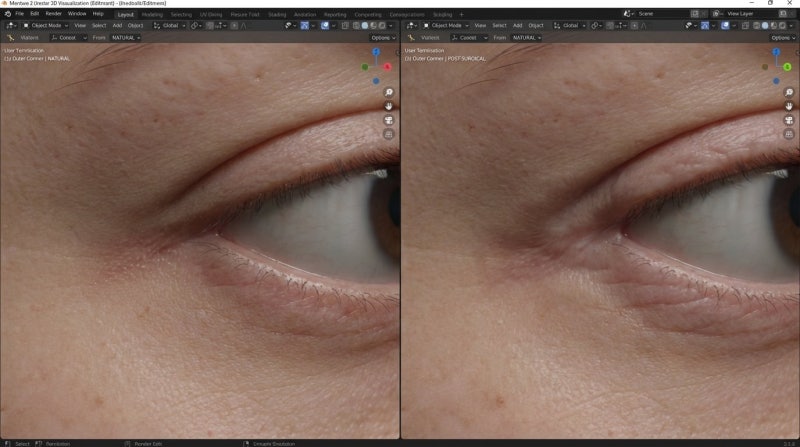Viewport: 800px width, 447px height.
Task: Switch to the Modeling workspace tab
Action: tap(152, 15)
